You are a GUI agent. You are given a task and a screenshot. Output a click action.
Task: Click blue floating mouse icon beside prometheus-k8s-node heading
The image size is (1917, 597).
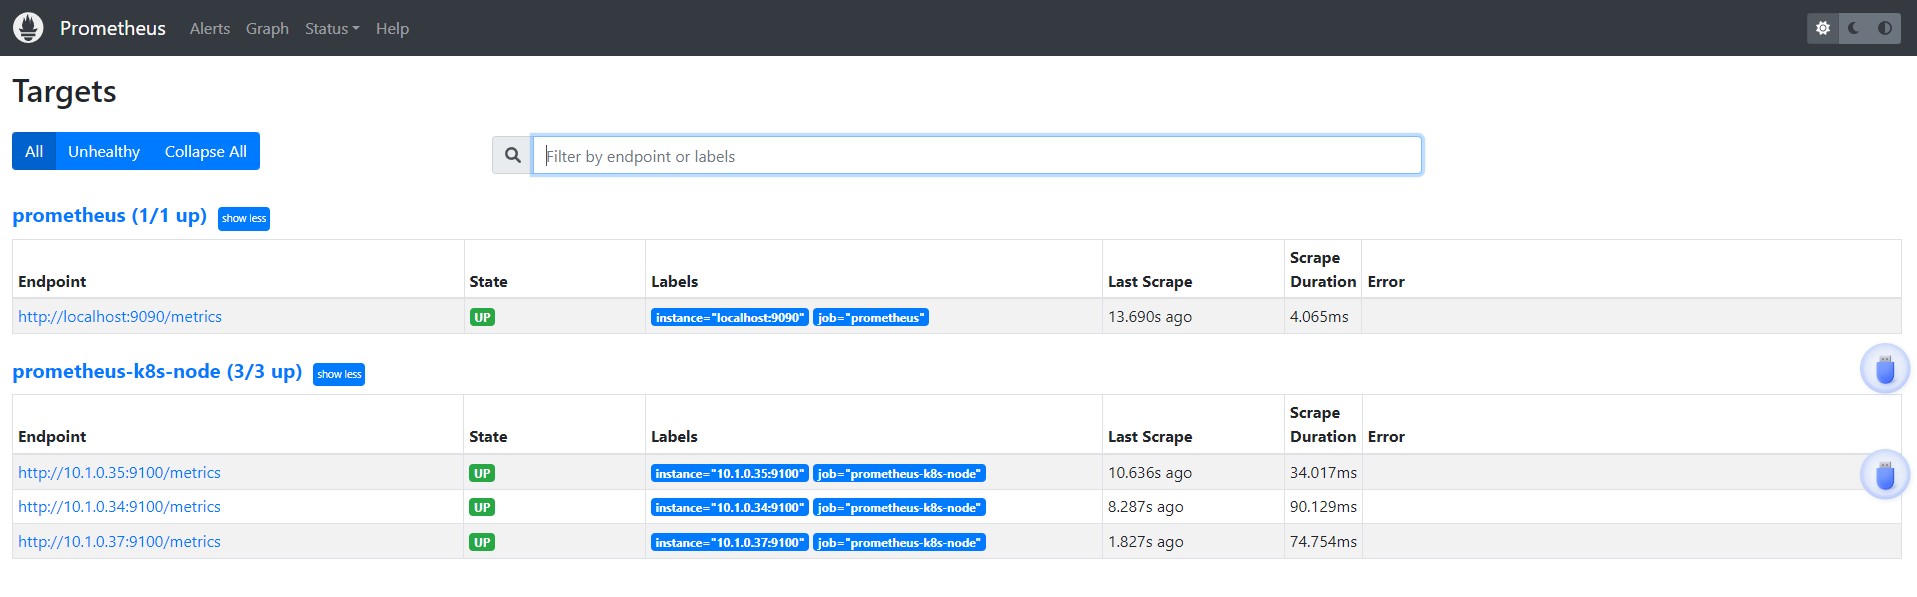click(x=1885, y=369)
